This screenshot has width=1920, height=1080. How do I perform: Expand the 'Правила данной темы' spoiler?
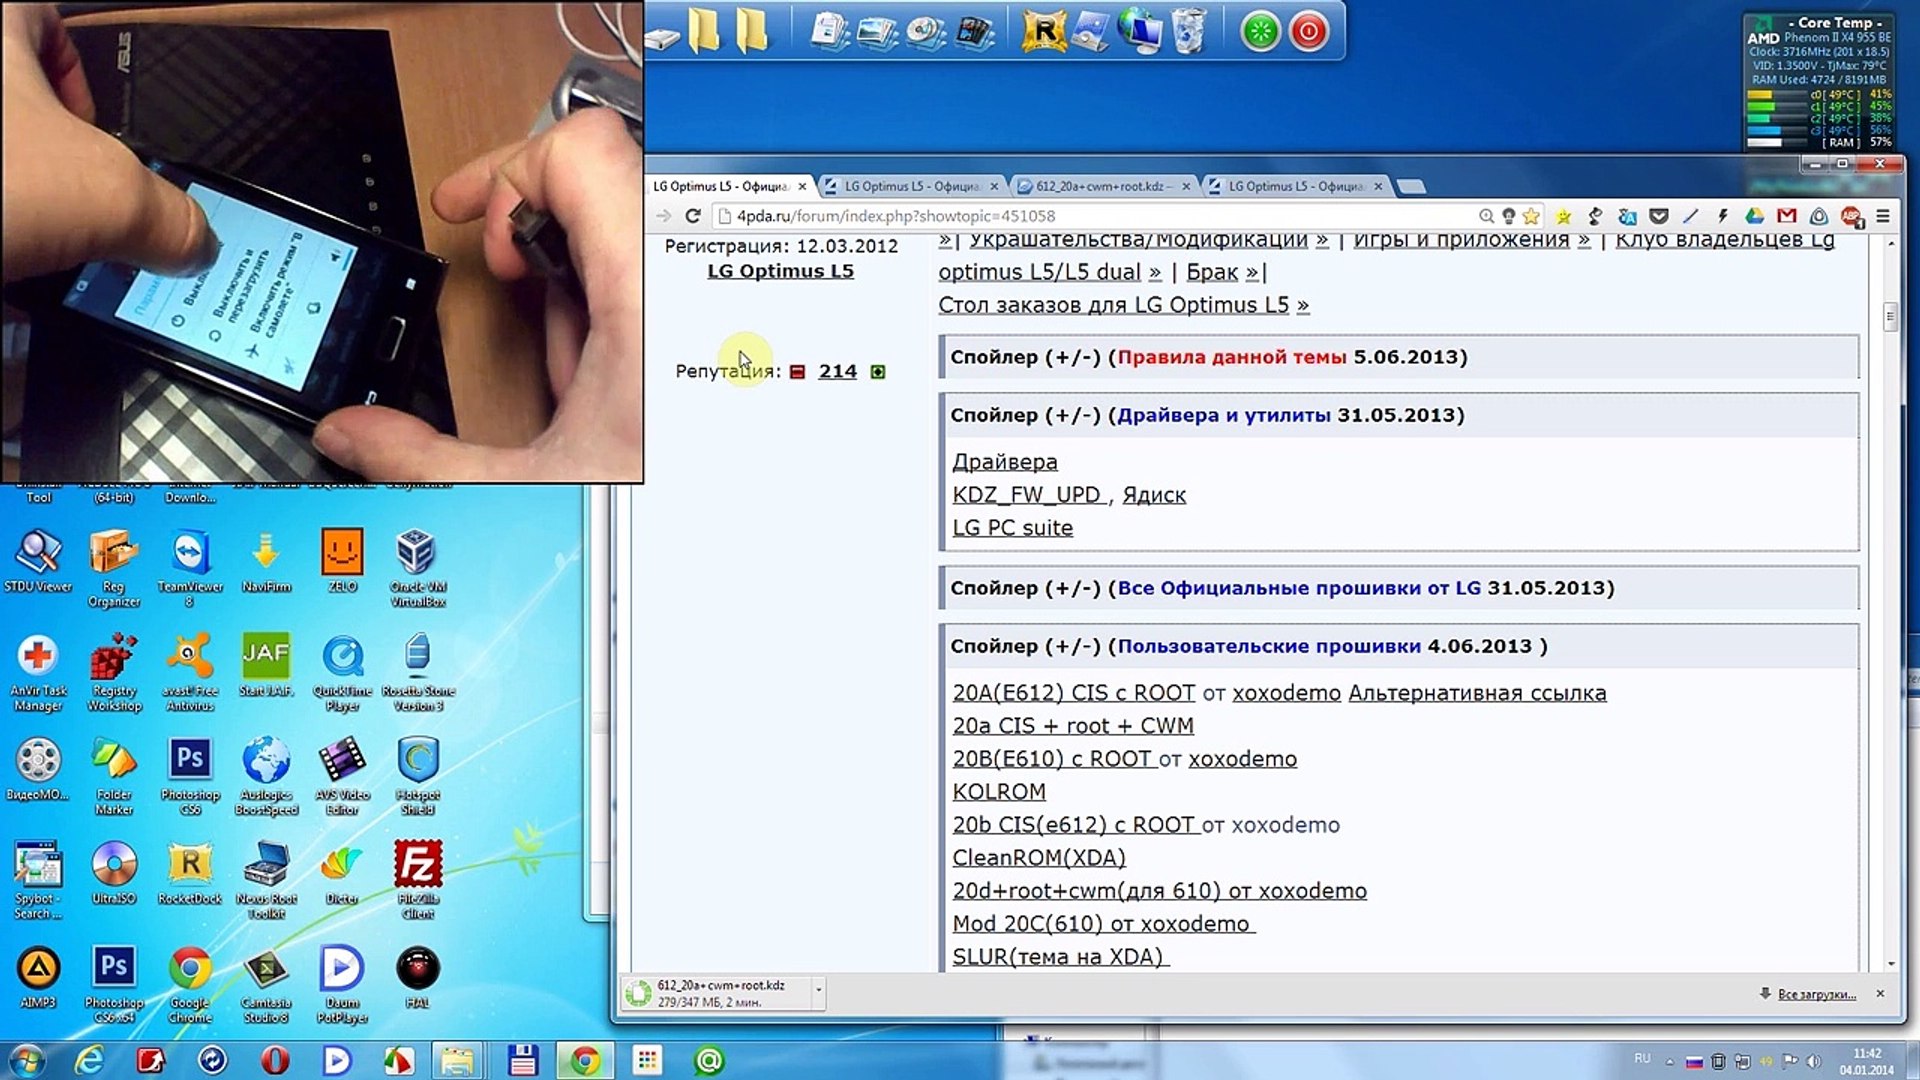1399,357
